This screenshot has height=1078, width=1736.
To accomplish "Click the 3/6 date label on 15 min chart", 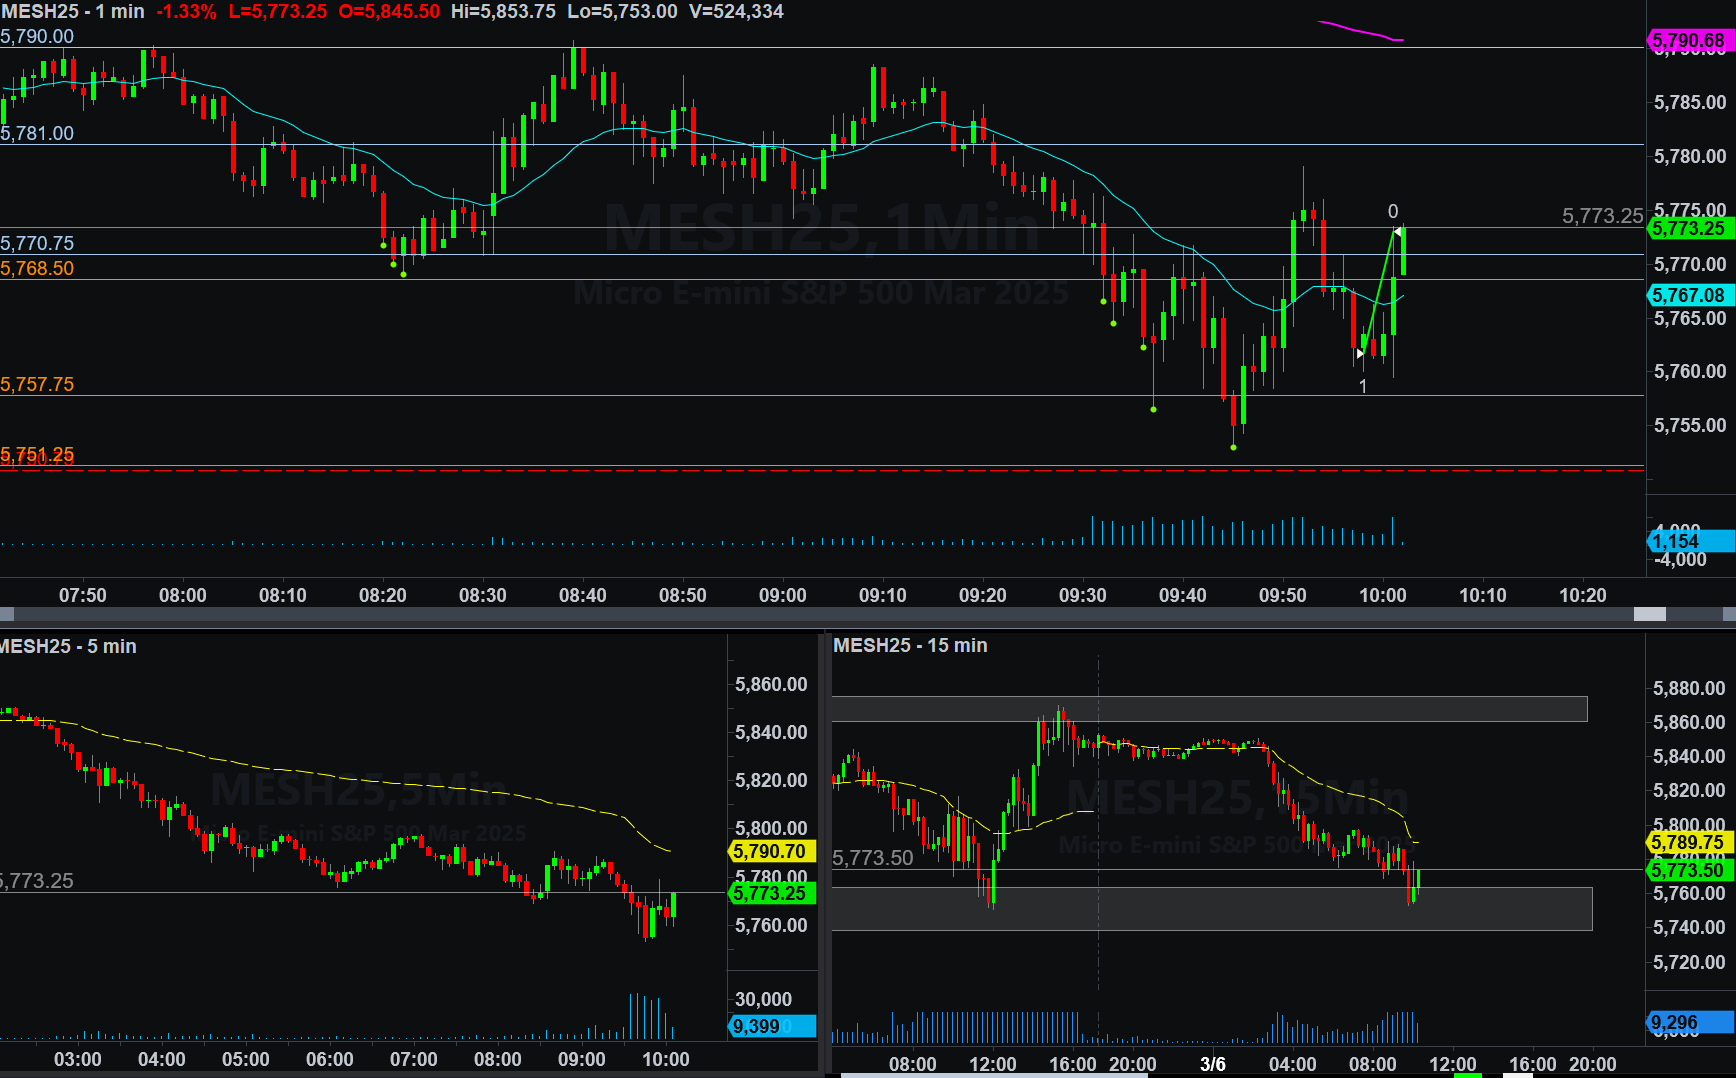I will [x=1213, y=1064].
